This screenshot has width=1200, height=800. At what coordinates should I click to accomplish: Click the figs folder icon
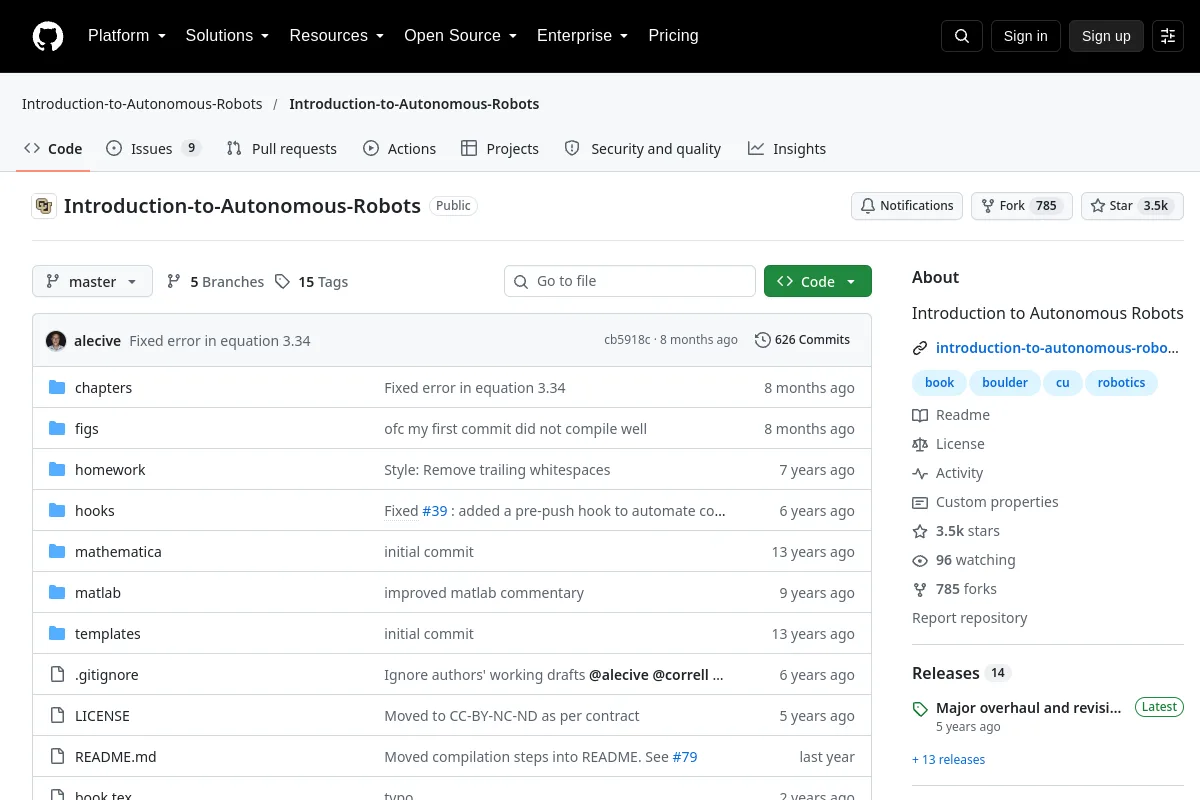click(57, 429)
